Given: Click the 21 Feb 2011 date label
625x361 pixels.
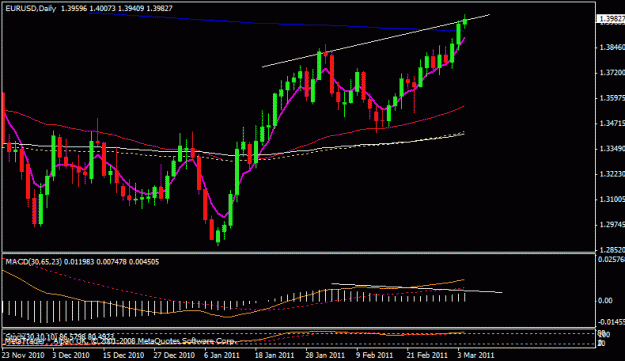Looking at the screenshot, I should (427, 355).
